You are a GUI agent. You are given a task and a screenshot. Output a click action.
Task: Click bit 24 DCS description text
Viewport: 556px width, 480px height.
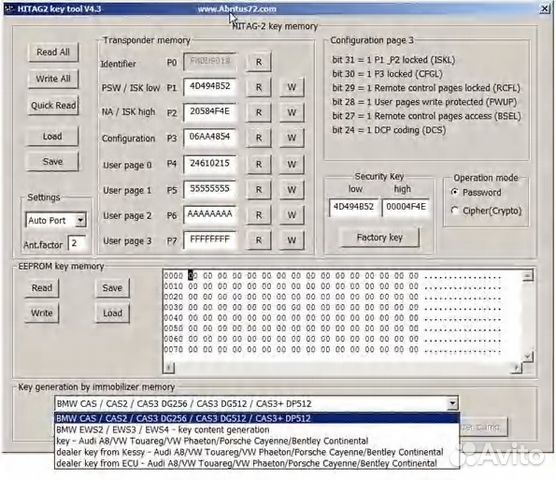point(389,130)
